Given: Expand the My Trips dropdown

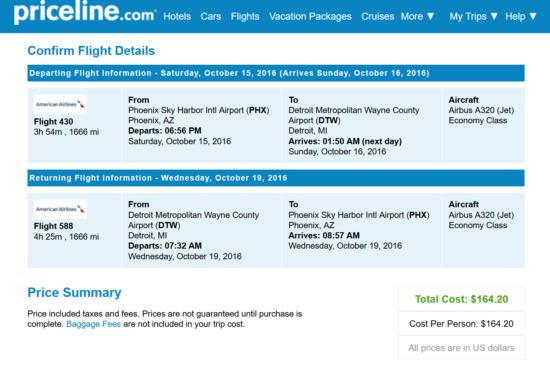Looking at the screenshot, I should [474, 16].
